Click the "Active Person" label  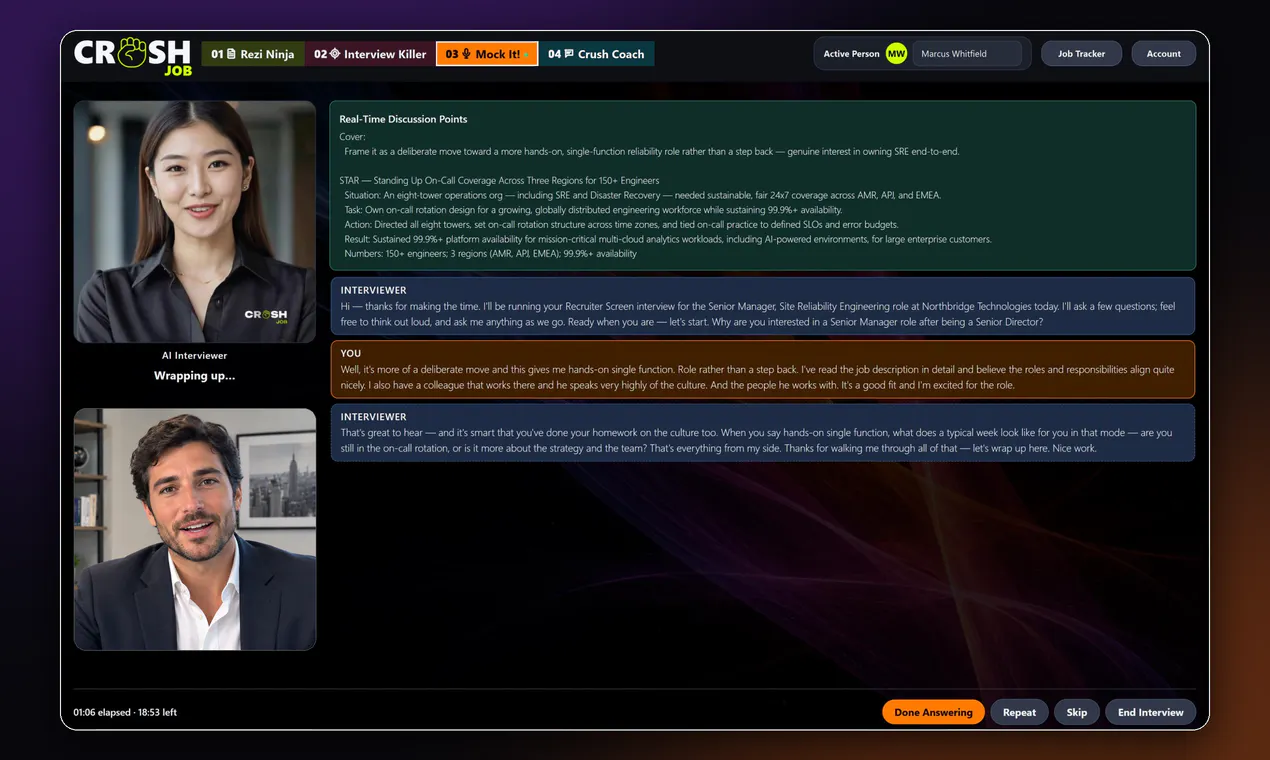click(x=851, y=54)
